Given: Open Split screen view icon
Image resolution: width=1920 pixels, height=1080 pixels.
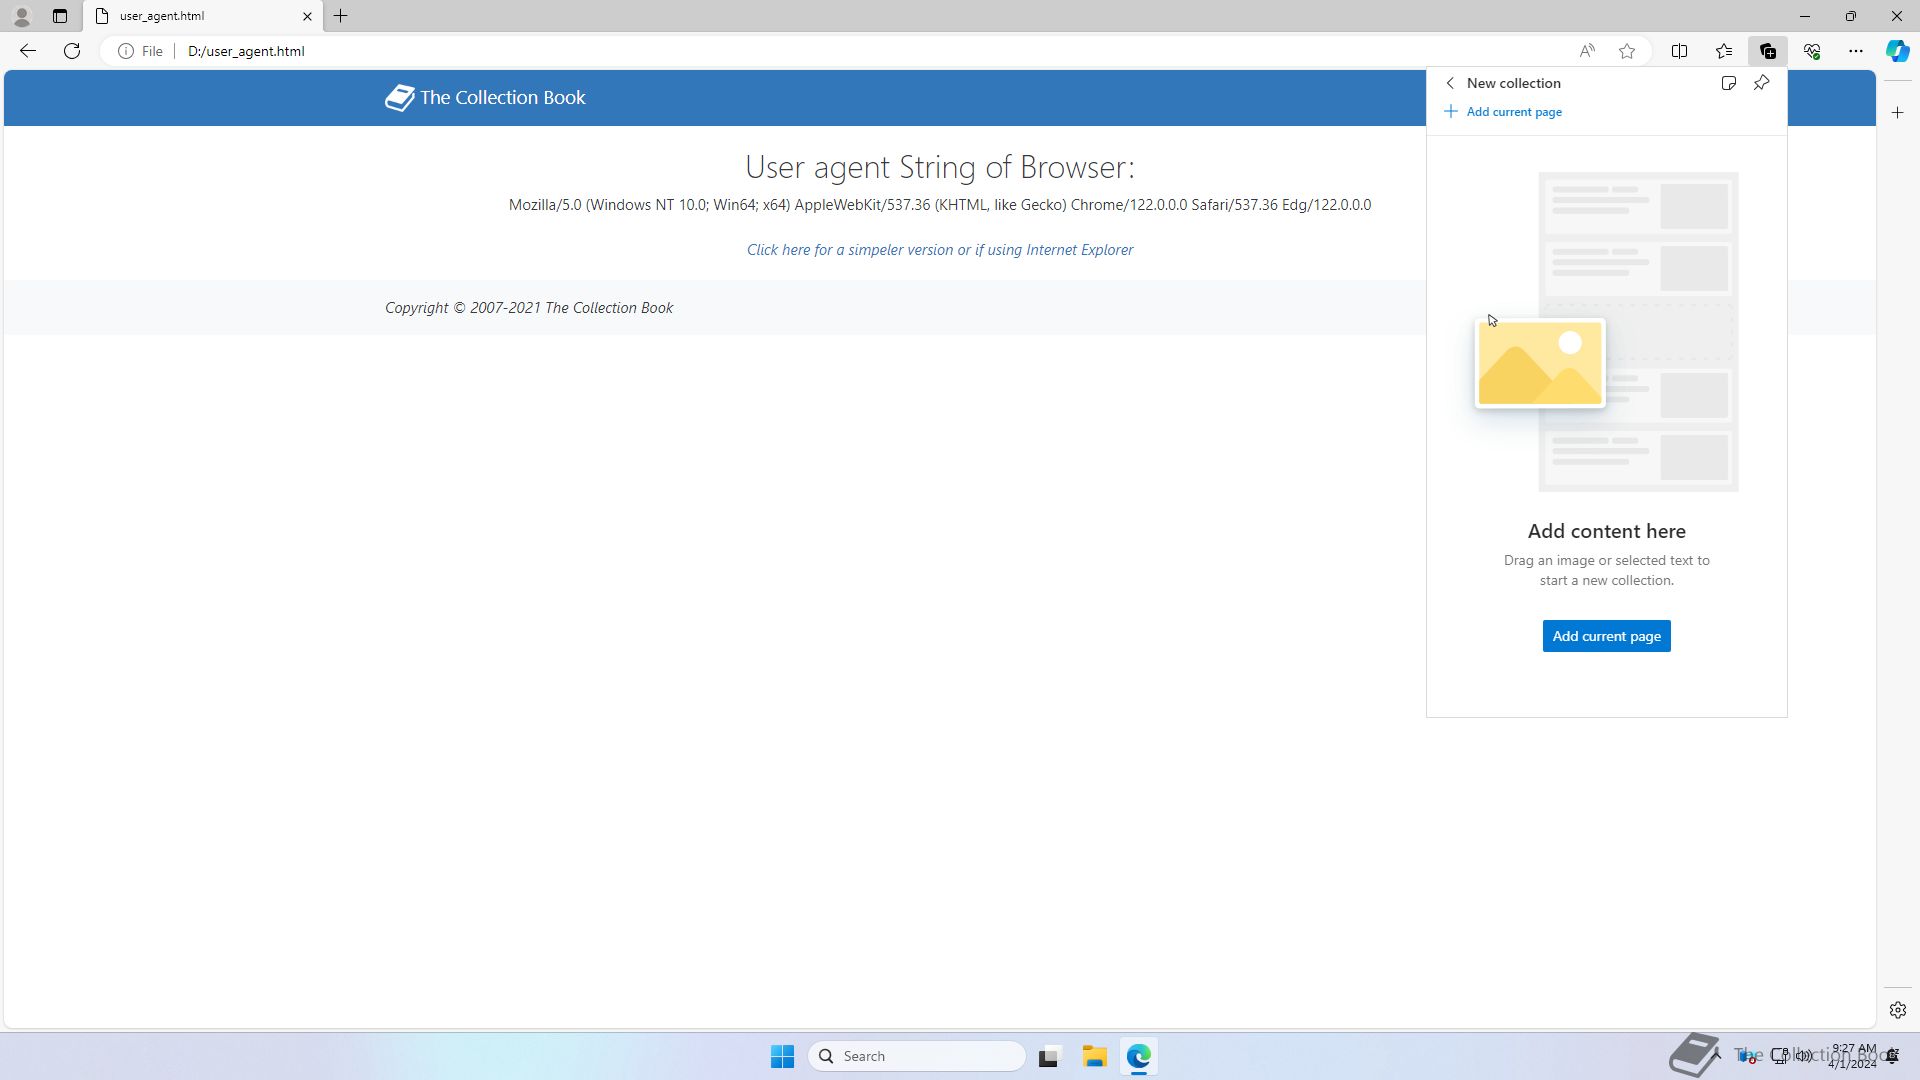Looking at the screenshot, I should [1680, 51].
